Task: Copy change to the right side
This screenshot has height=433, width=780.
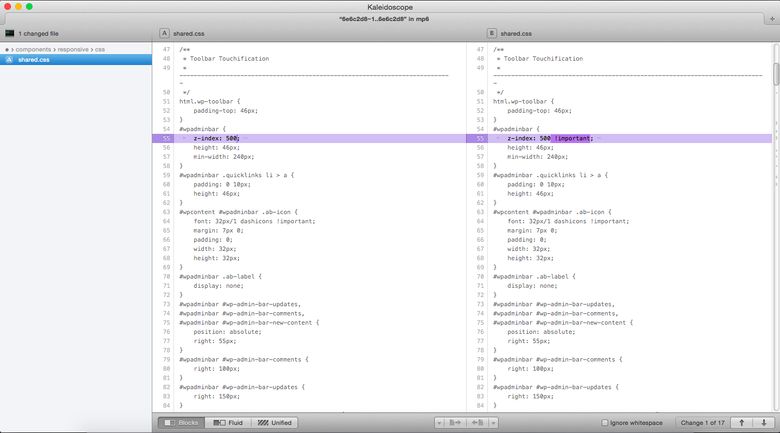Action: click(x=455, y=423)
